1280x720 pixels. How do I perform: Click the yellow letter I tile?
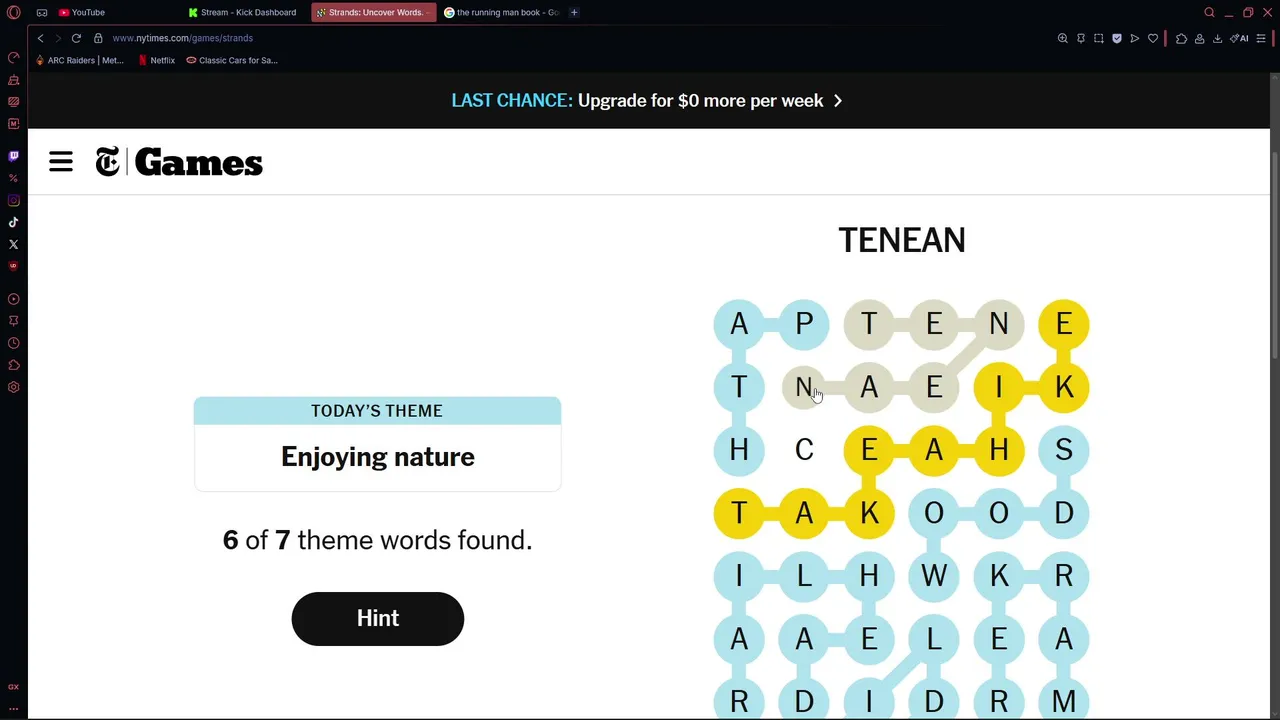tap(999, 387)
